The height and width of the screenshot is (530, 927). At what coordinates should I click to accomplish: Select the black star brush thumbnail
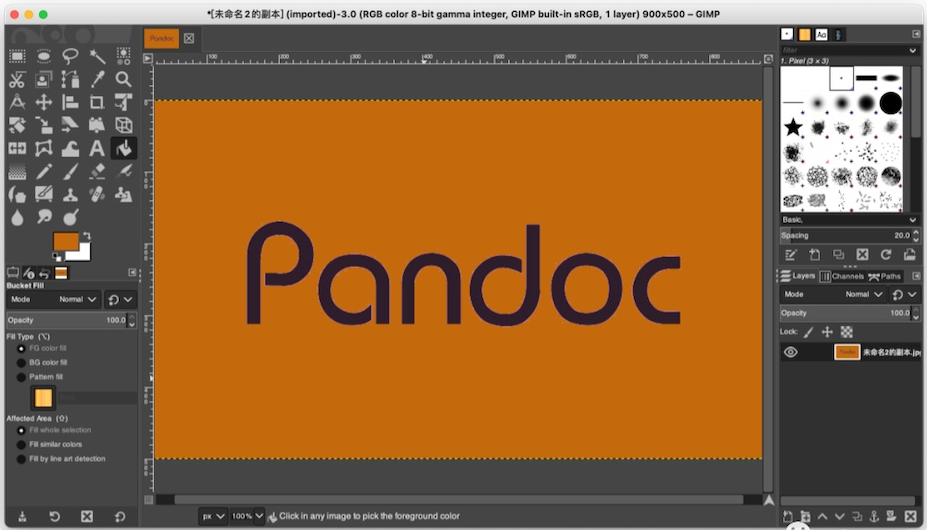pyautogui.click(x=793, y=127)
